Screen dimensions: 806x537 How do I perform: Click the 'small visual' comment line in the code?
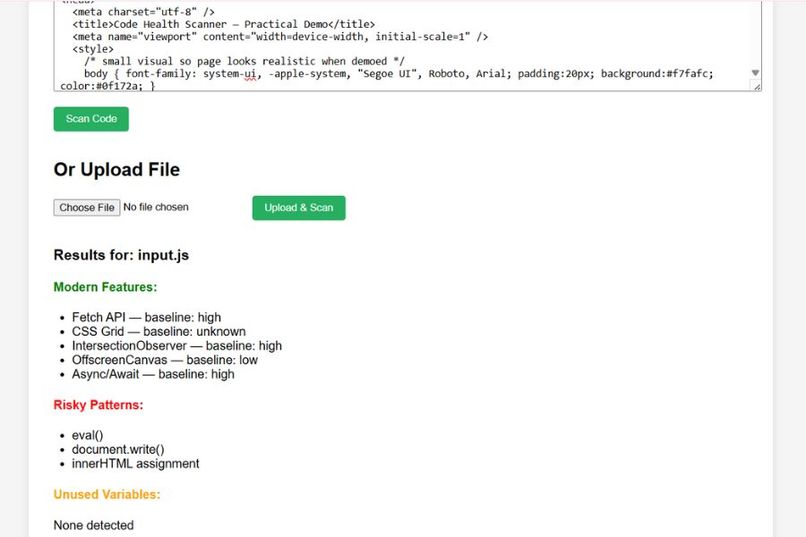[x=245, y=61]
